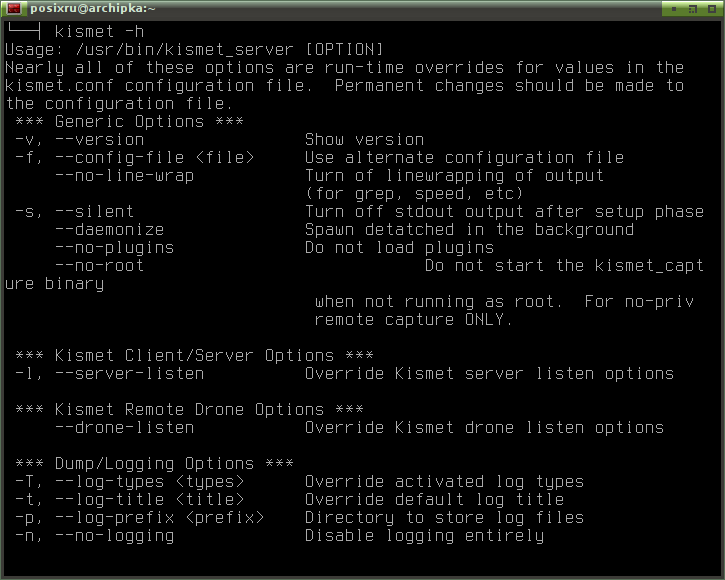Click the /usr/bin/kismet_server path in the usage line
This screenshot has height=580, width=725.
click(x=184, y=49)
